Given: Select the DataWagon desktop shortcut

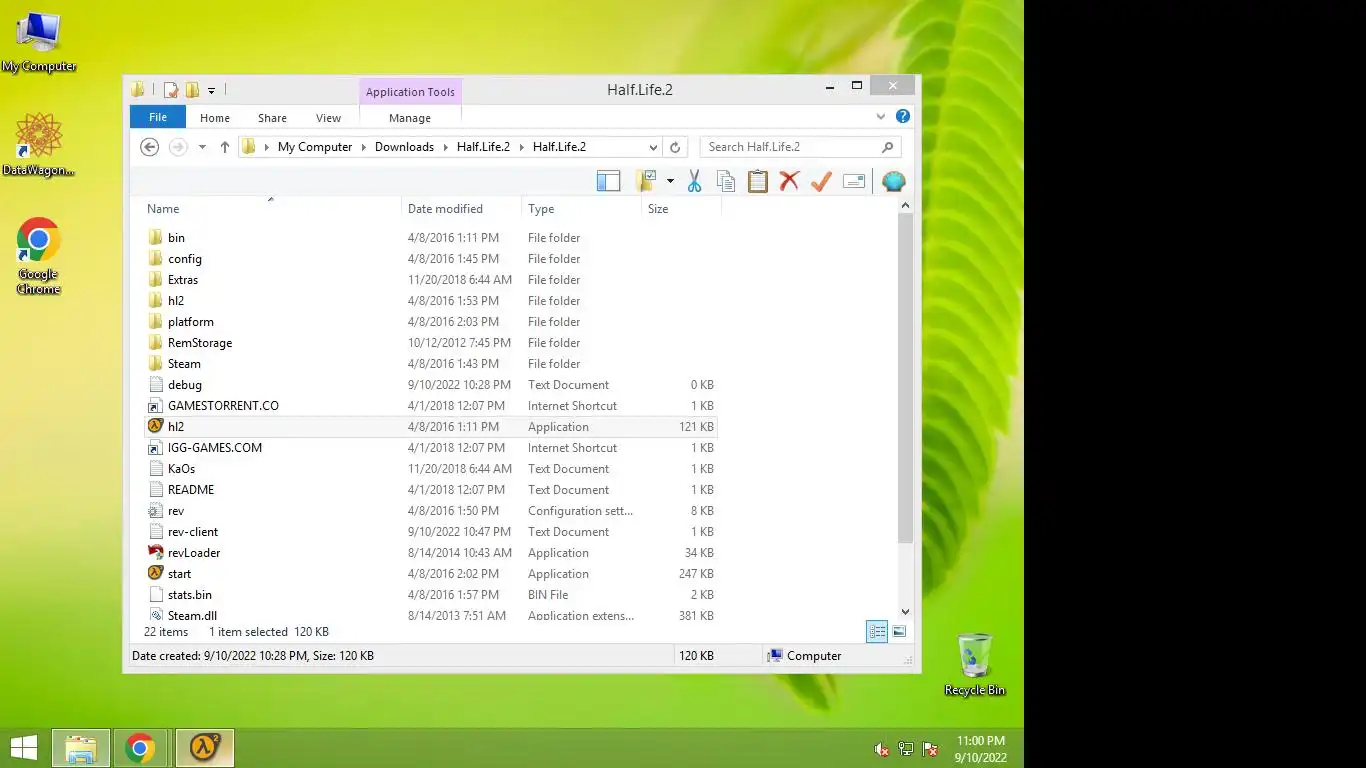Looking at the screenshot, I should [x=39, y=144].
